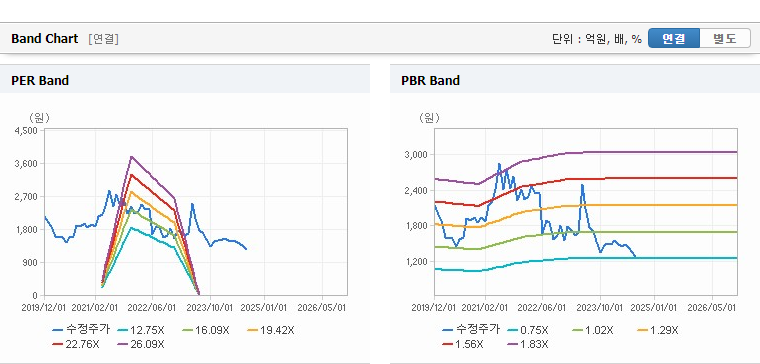This screenshot has width=760, height=364.
Task: Click the [연결] label beside Band Chart
Action: [103, 39]
